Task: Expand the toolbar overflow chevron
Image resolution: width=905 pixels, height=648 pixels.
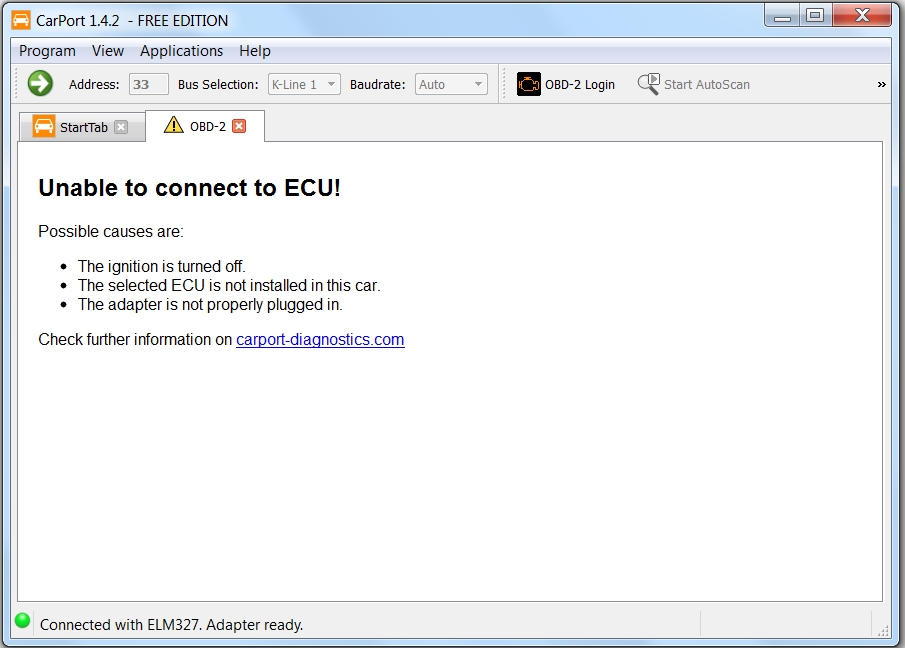Action: (881, 85)
